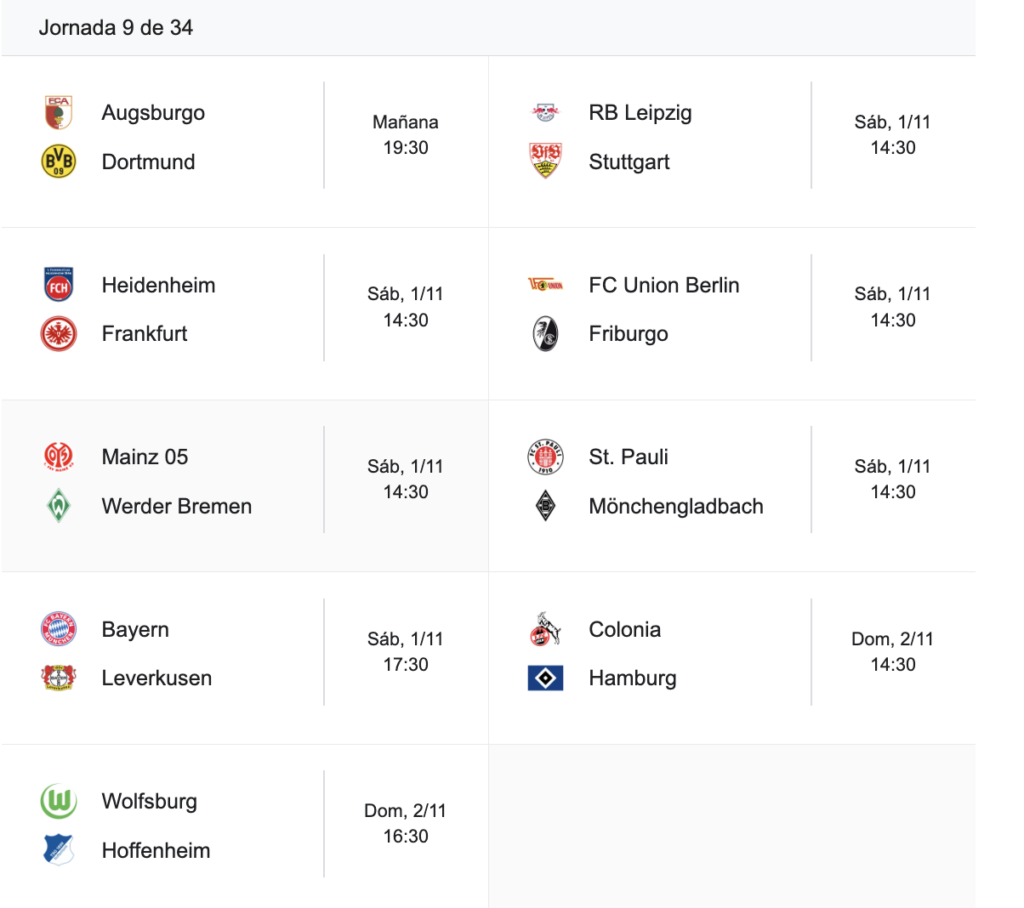Click the Wolfsburg green W logo
Viewport: 1024px width, 908px height.
[58, 802]
